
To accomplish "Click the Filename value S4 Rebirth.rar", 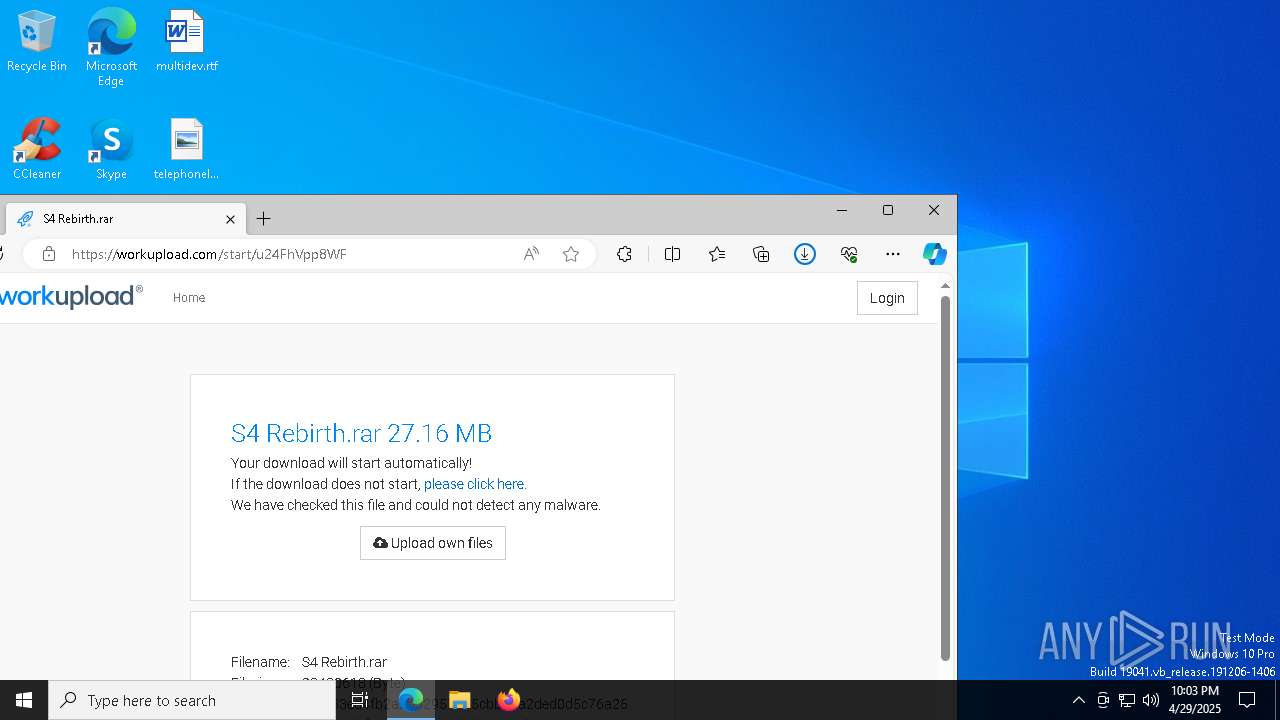I will click(344, 662).
